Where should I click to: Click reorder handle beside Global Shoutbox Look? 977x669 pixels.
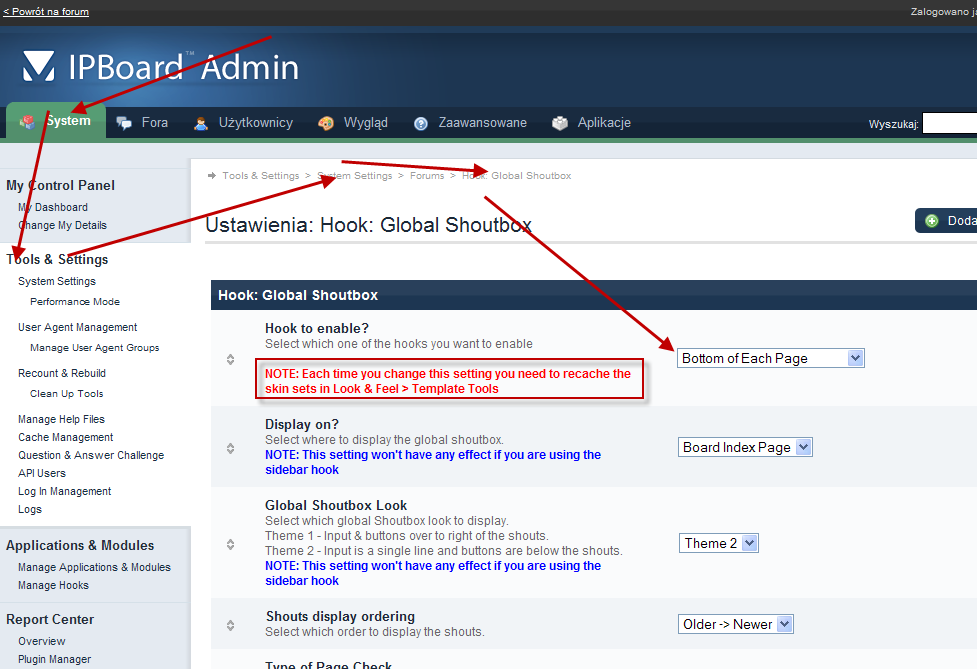tap(230, 545)
